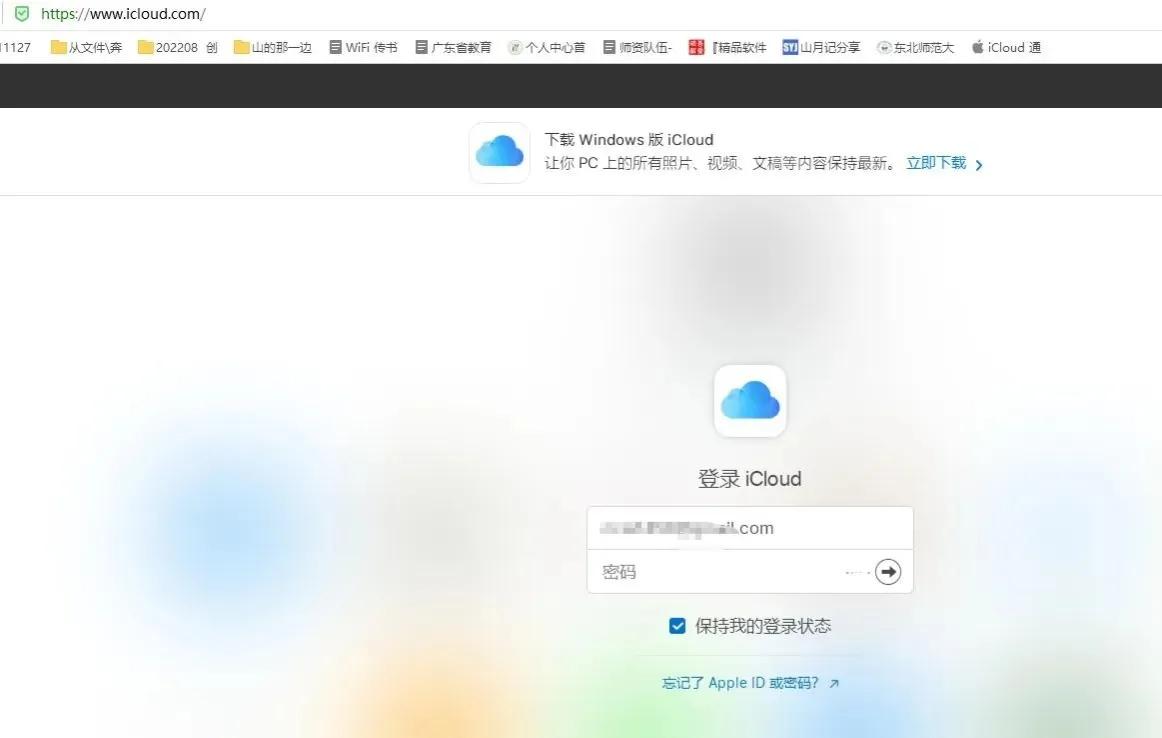Toggle the keep me signed in option
1162x738 pixels.
click(x=677, y=625)
